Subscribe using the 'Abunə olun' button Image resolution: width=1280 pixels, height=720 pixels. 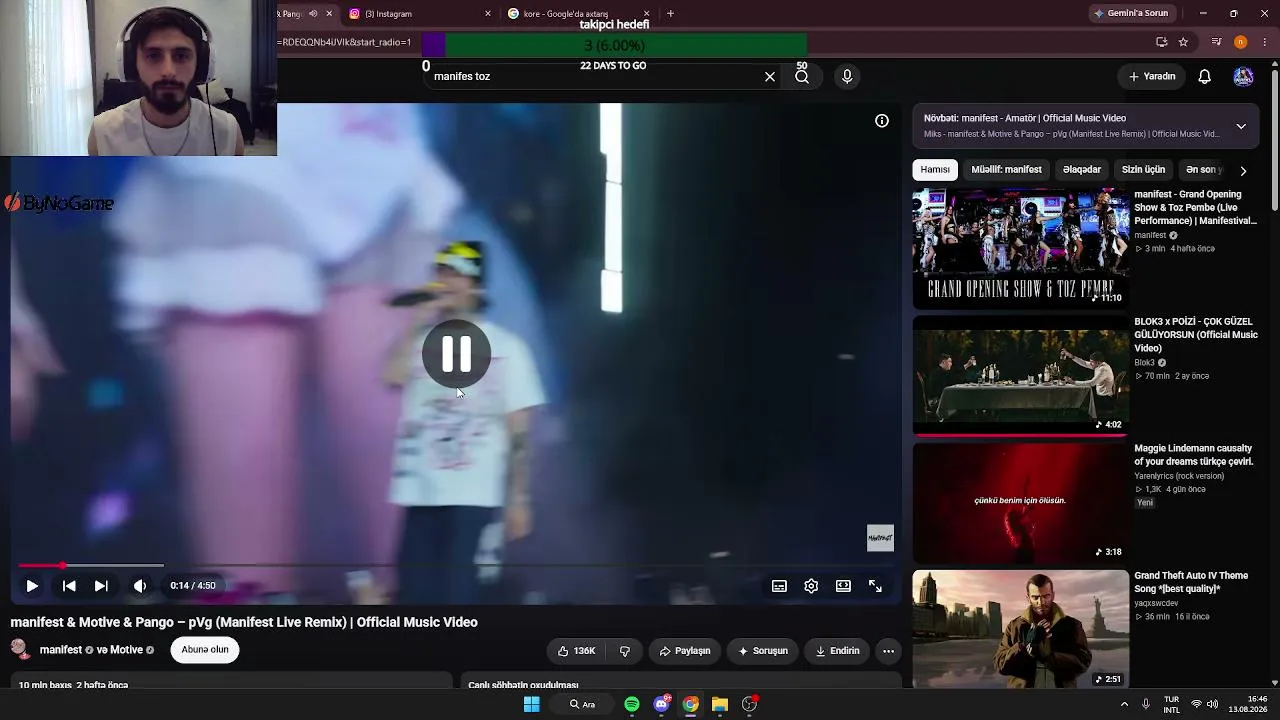205,650
